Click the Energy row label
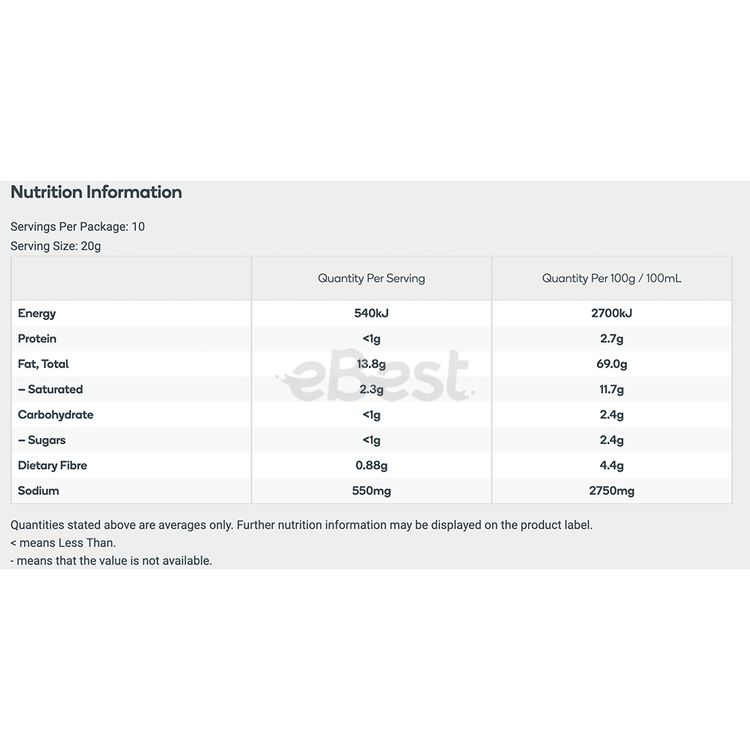 point(37,314)
